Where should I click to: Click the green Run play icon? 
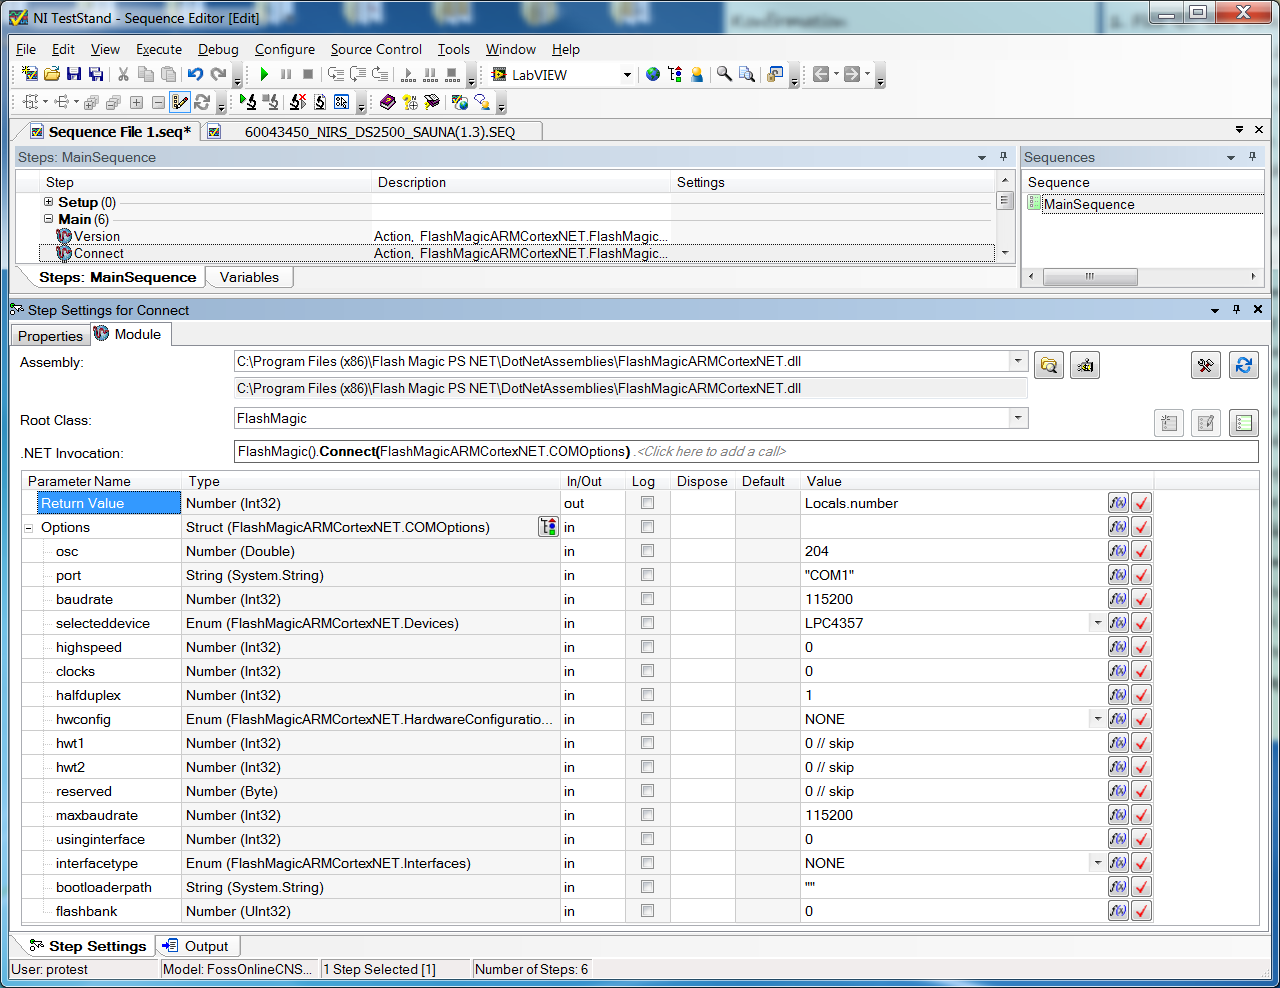click(264, 74)
